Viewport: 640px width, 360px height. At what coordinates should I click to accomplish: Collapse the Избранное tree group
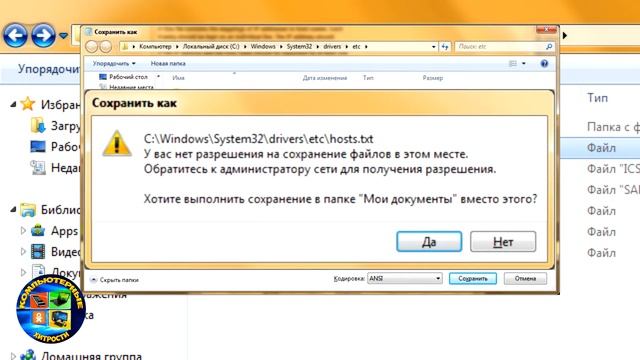click(x=13, y=105)
